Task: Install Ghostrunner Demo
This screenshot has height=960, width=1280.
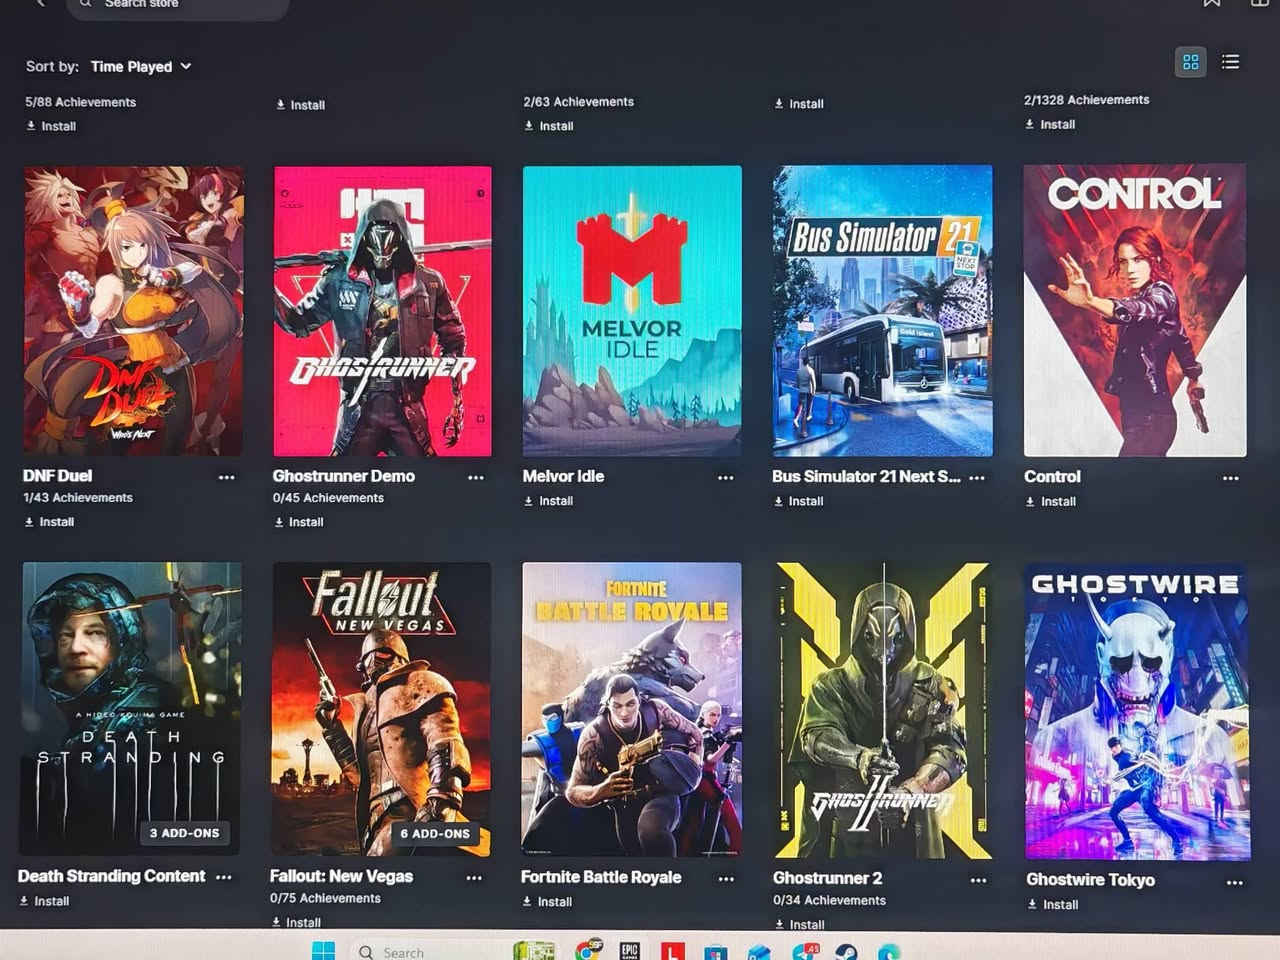Action: point(299,522)
